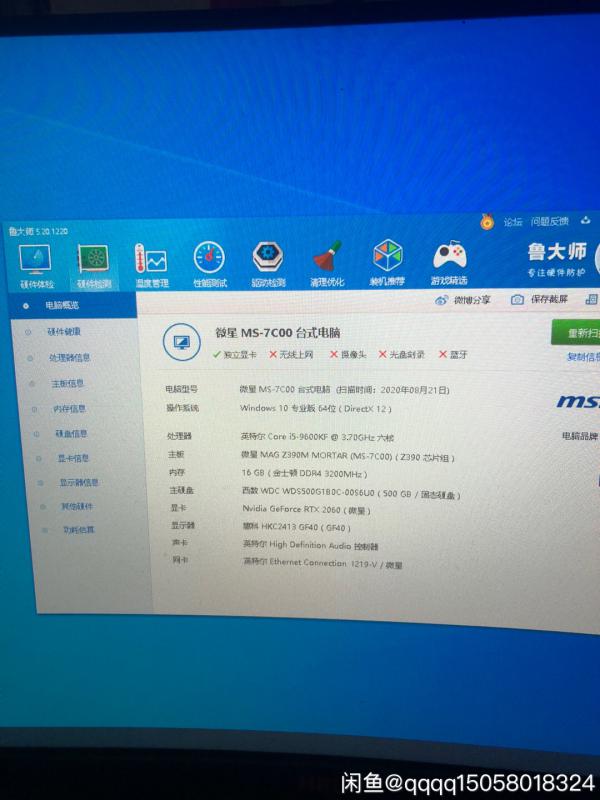Click HKC2413 GF40 monitor text
This screenshot has width=600, height=800.
click(296, 527)
